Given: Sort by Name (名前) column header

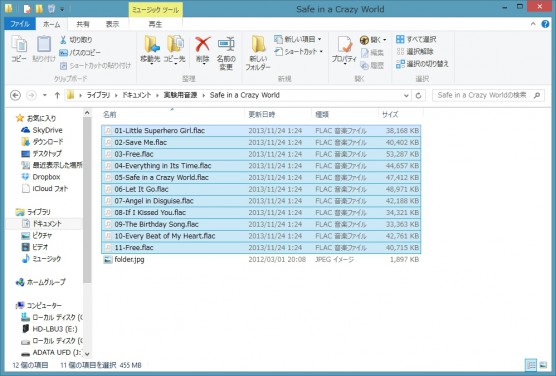Looking at the screenshot, I should click(x=172, y=114).
